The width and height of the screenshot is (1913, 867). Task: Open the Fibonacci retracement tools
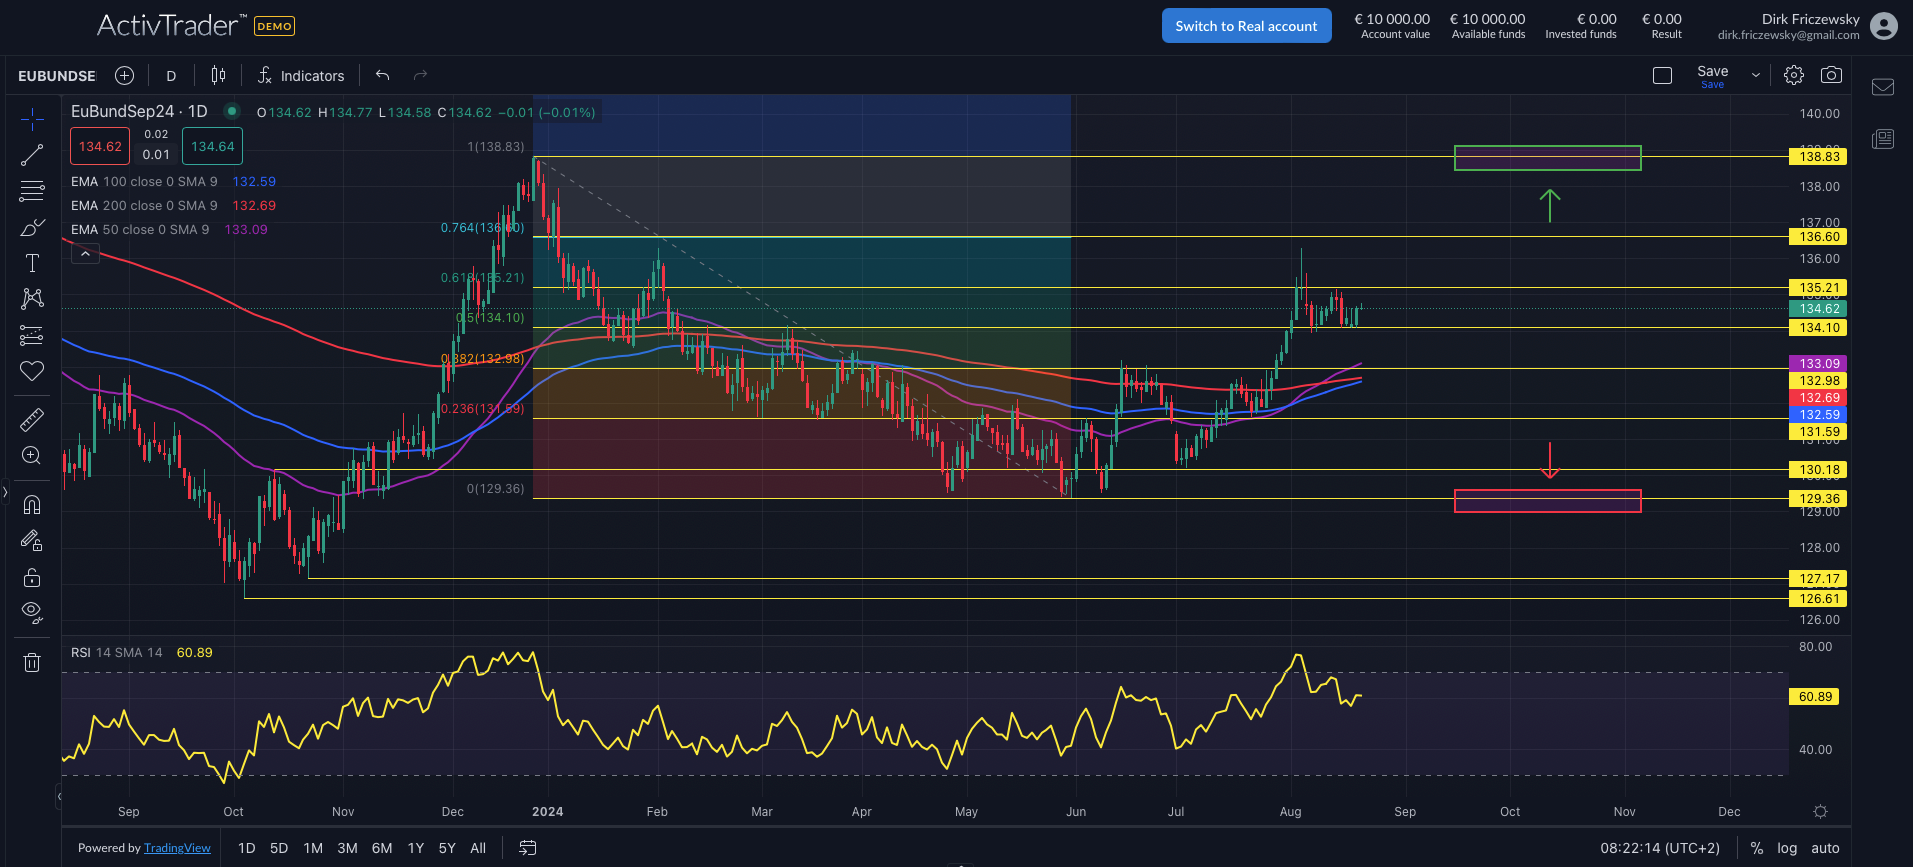[x=32, y=190]
